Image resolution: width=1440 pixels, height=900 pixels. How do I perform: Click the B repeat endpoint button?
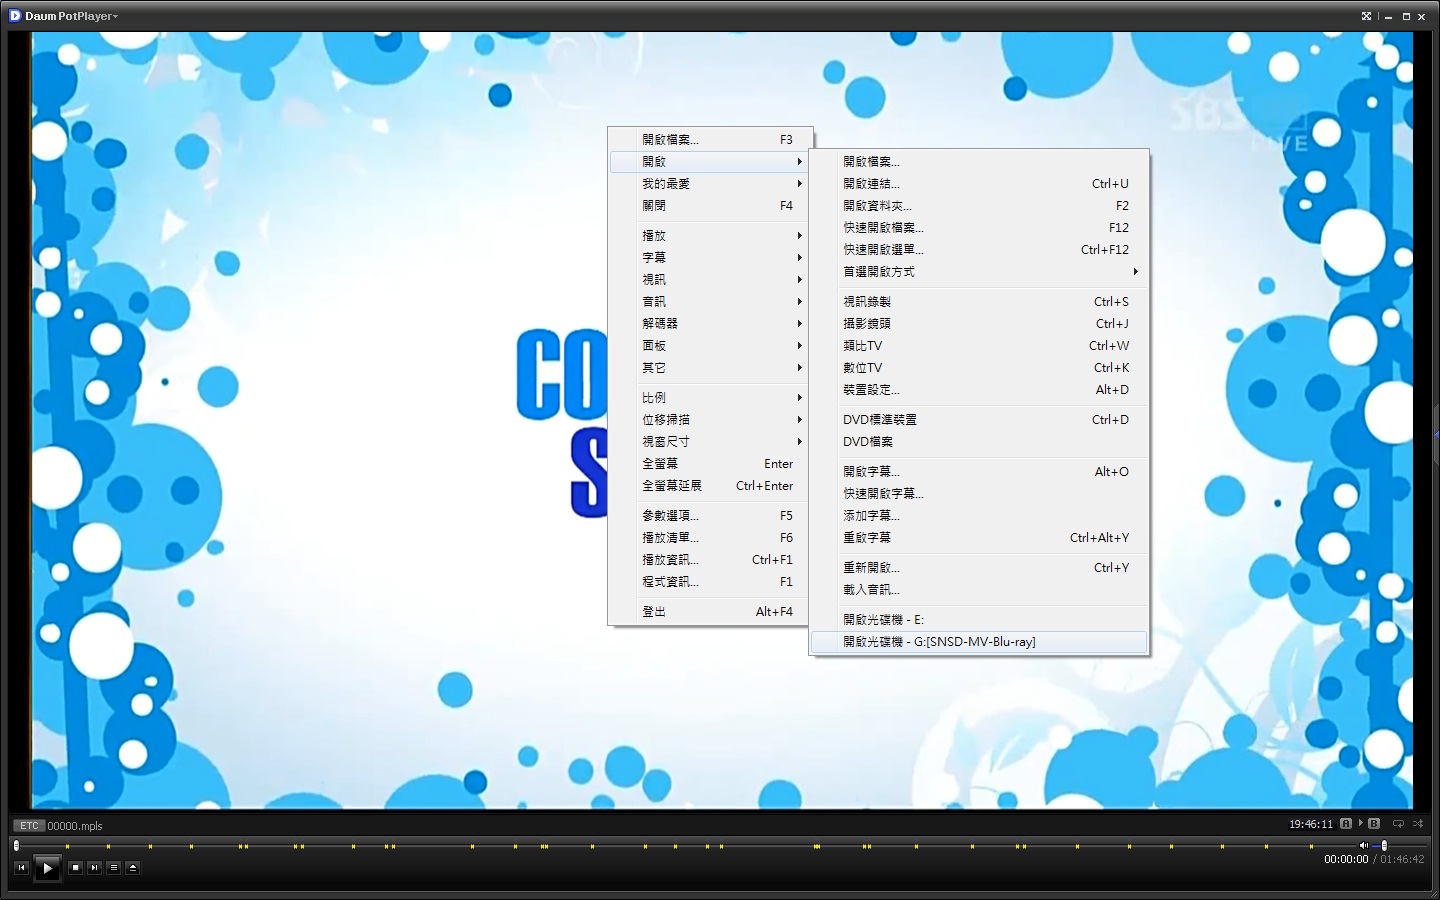click(x=1374, y=823)
